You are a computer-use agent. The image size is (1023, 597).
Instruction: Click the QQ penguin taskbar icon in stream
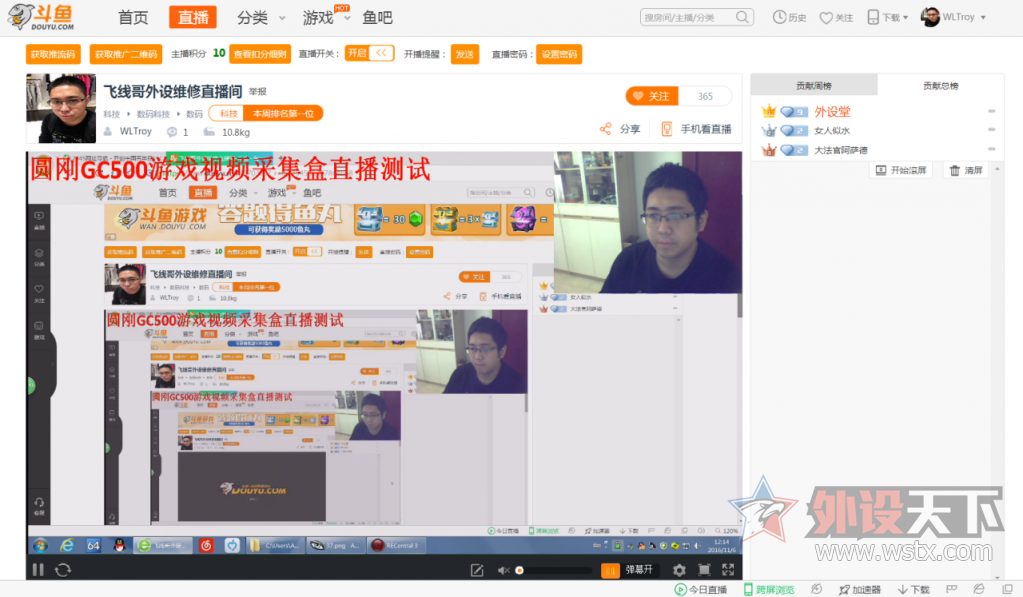[119, 545]
